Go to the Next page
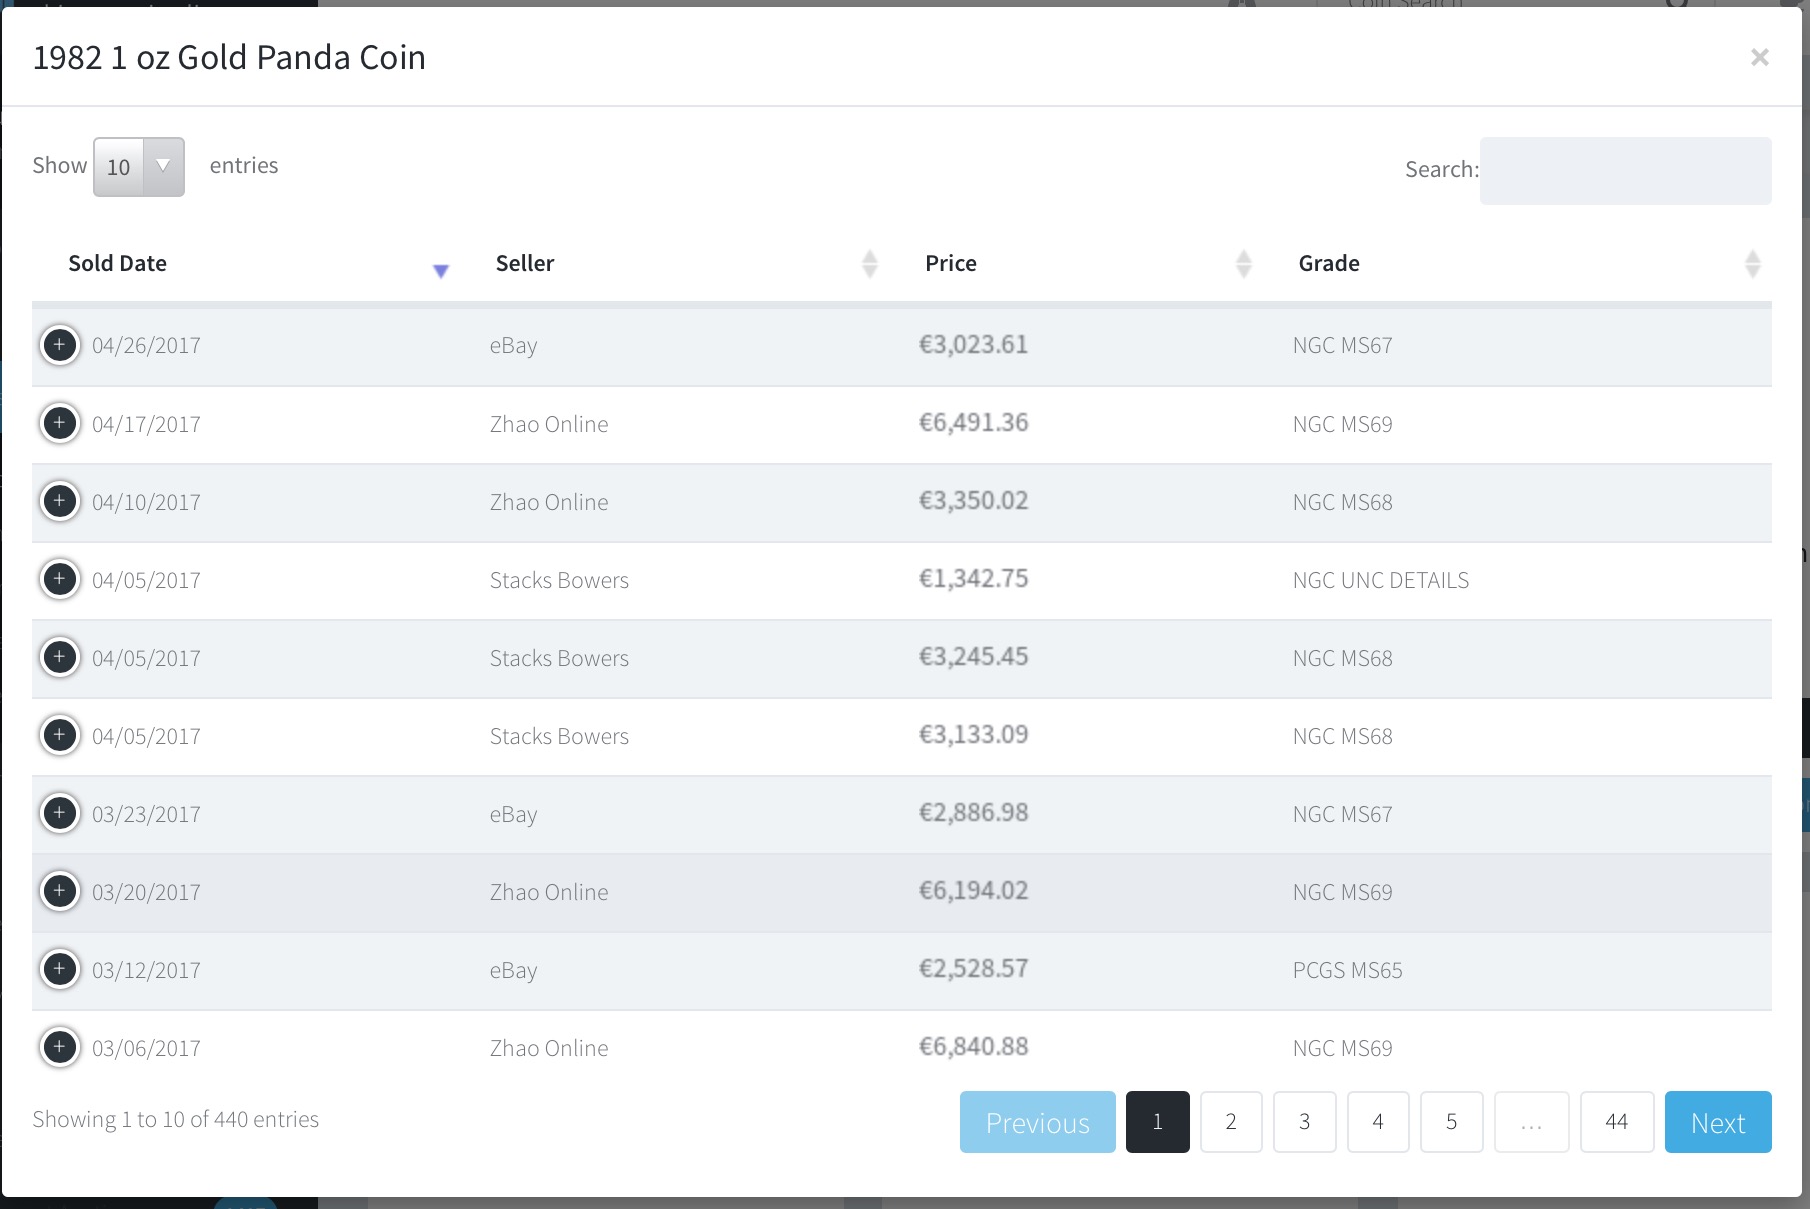Image resolution: width=1810 pixels, height=1209 pixels. 1718,1122
